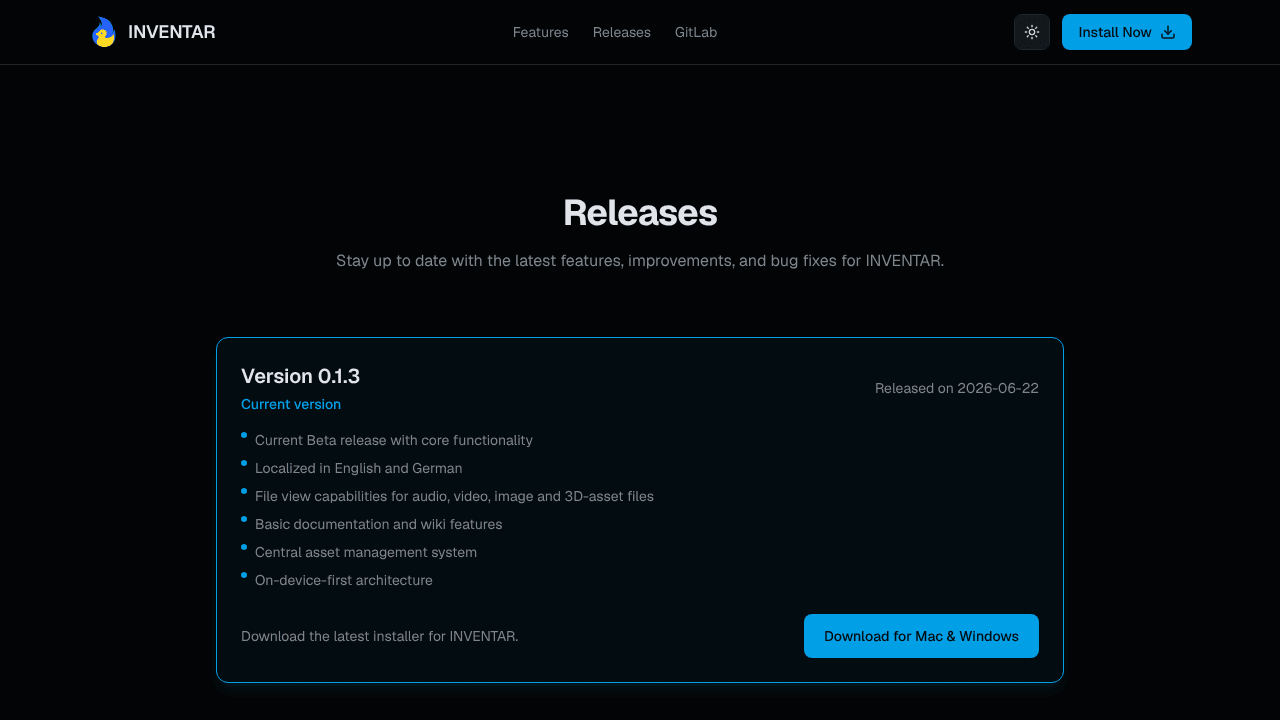This screenshot has height=720, width=1280.
Task: Toggle light theme with the sun icon
Action: tap(1032, 32)
